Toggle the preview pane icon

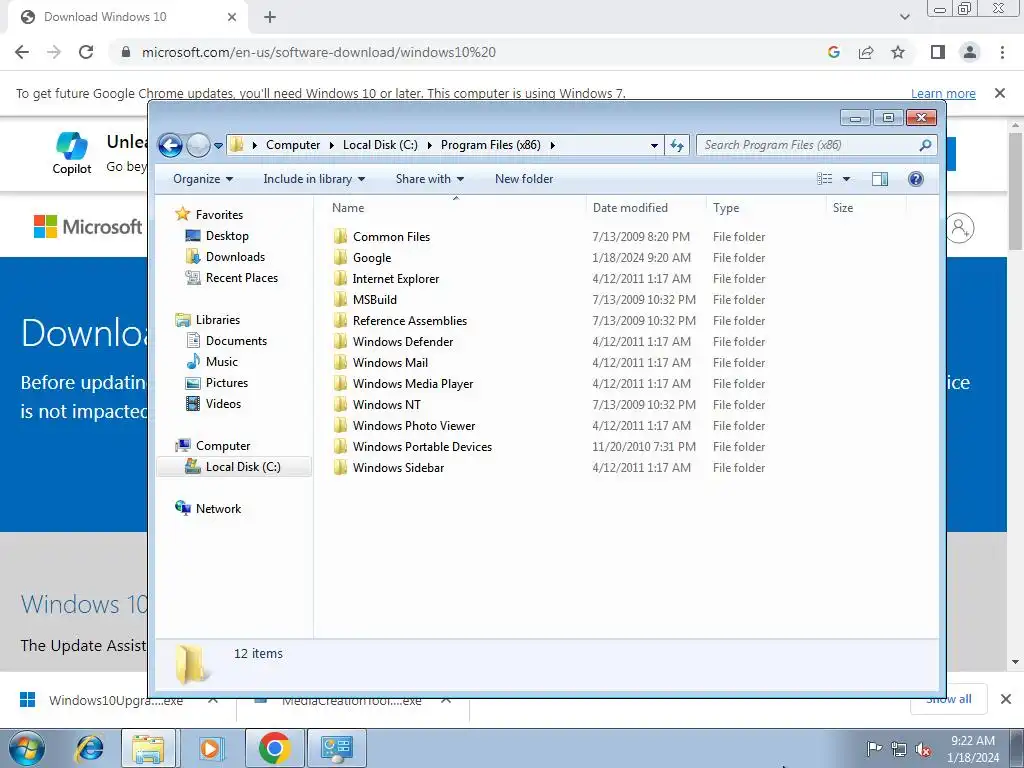pos(880,179)
